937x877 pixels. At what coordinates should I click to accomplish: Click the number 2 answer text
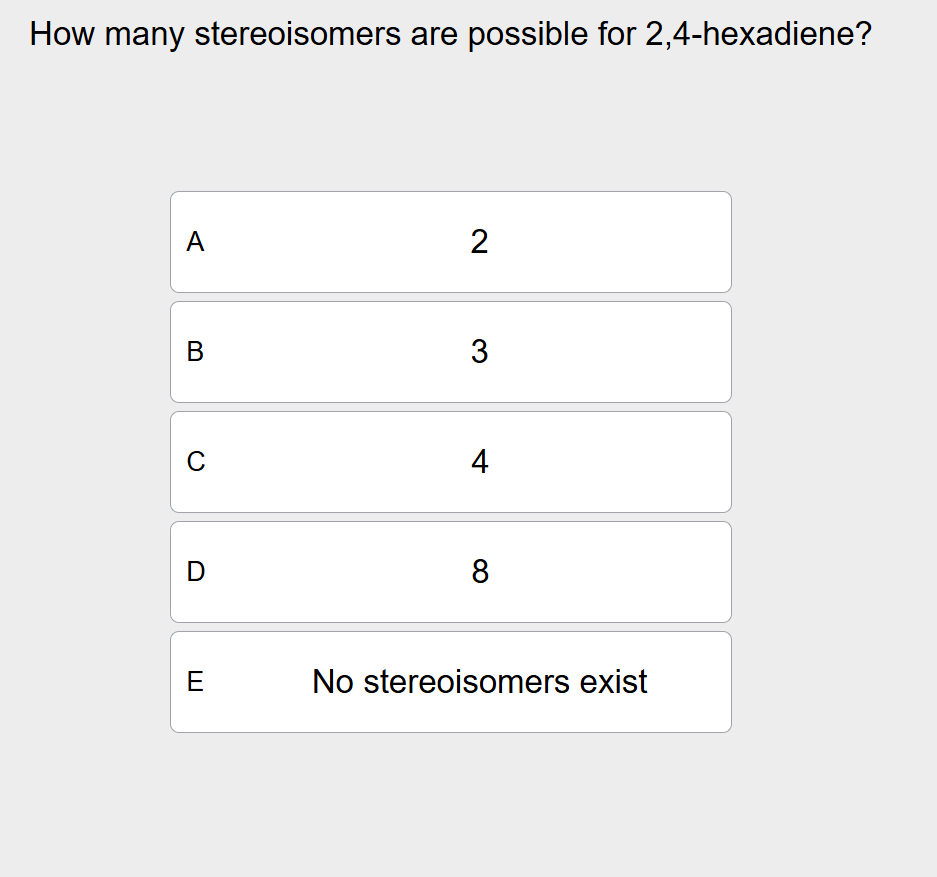480,242
